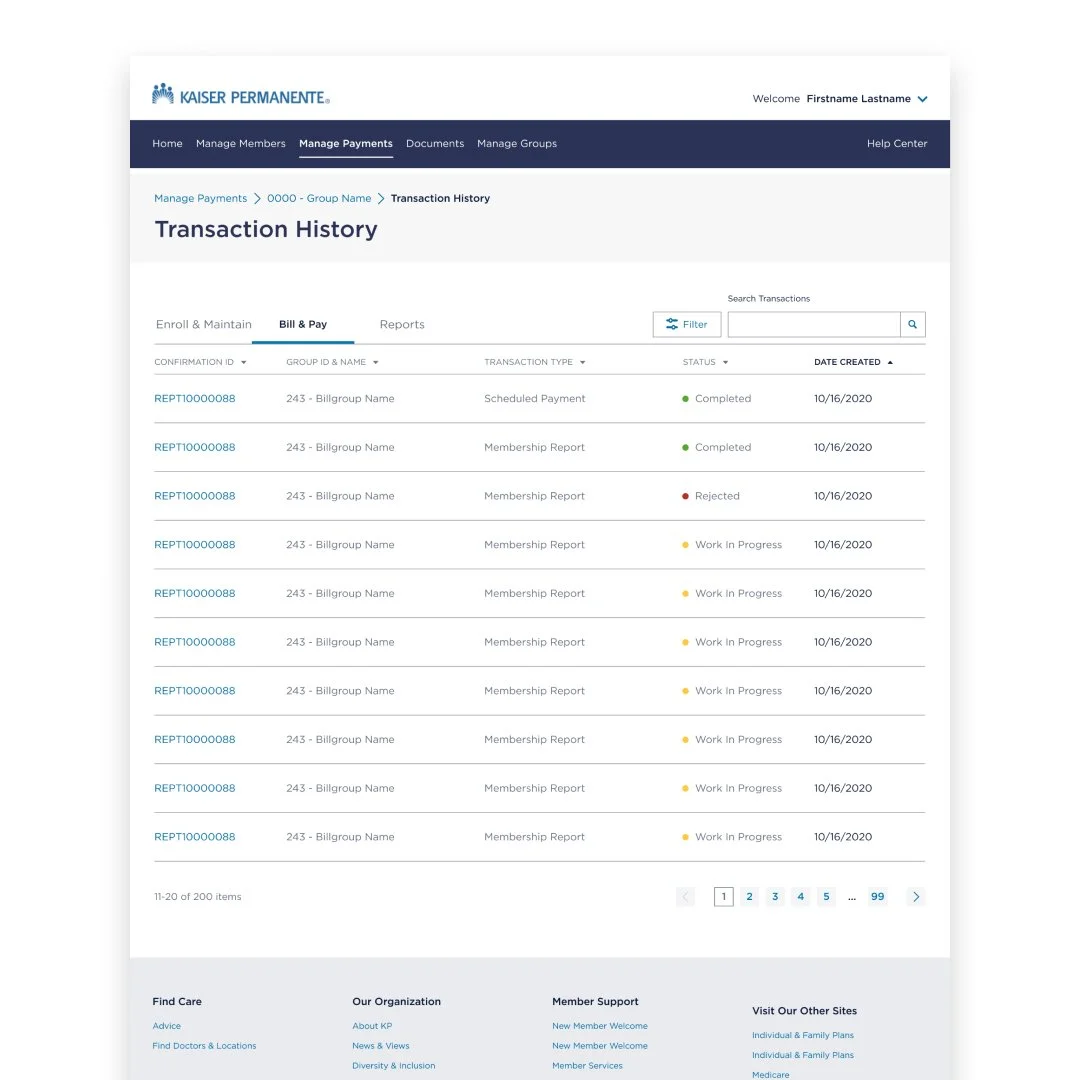Open REPT10000088 for the Scheduled Payment row

(195, 399)
